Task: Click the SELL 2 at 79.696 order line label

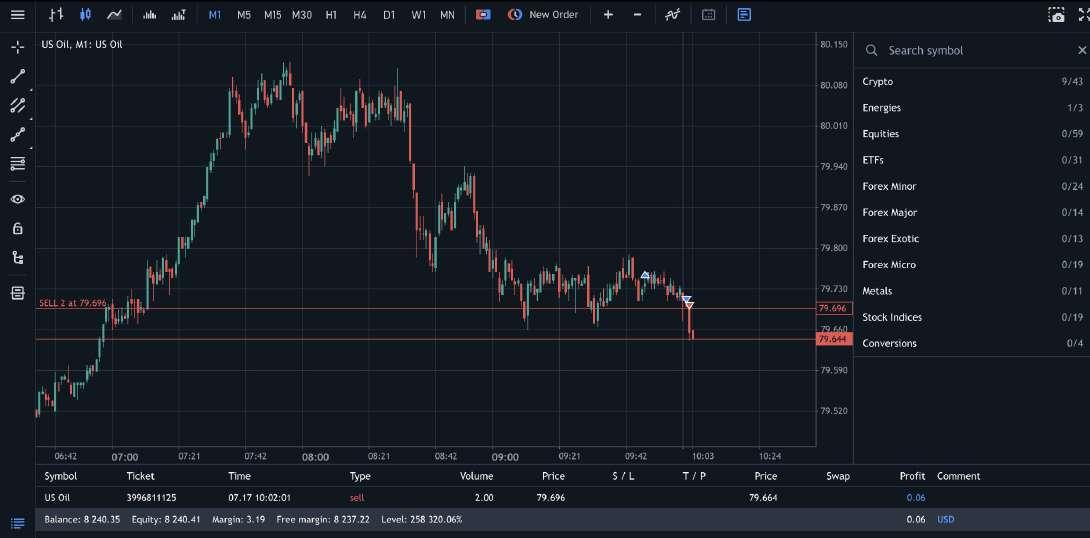Action: coord(72,303)
